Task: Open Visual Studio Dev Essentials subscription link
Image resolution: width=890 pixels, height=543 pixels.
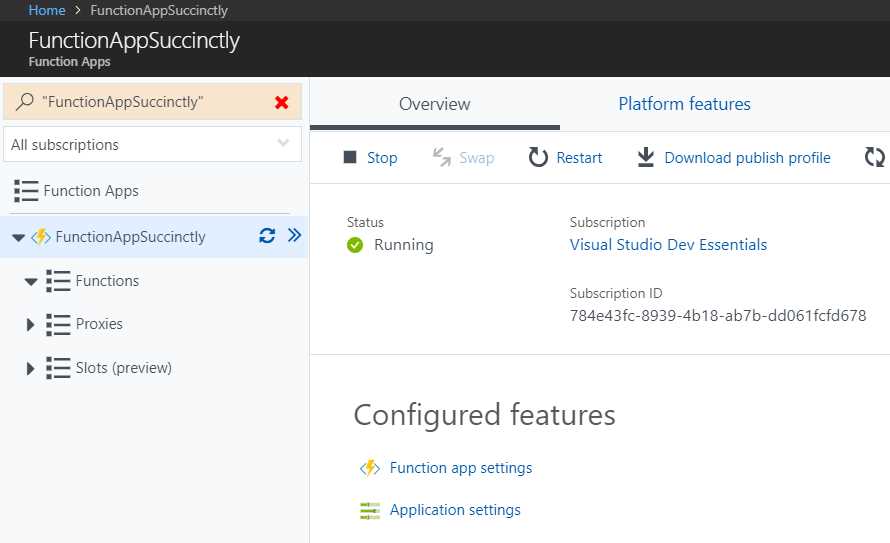Action: pos(668,245)
